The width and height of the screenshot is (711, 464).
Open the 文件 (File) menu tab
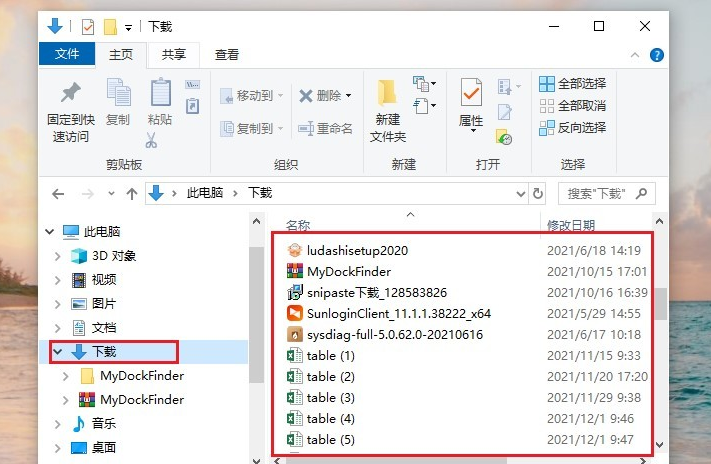click(x=67, y=55)
